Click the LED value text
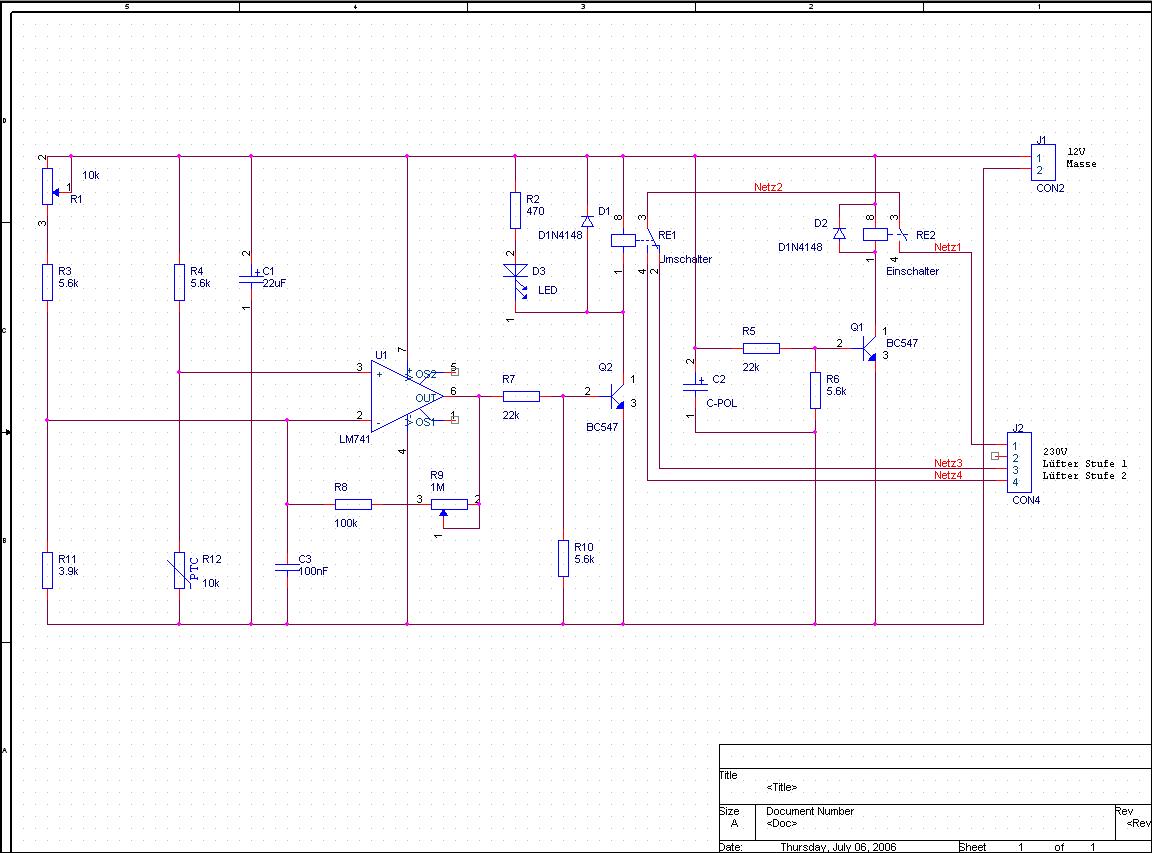 pyautogui.click(x=547, y=290)
